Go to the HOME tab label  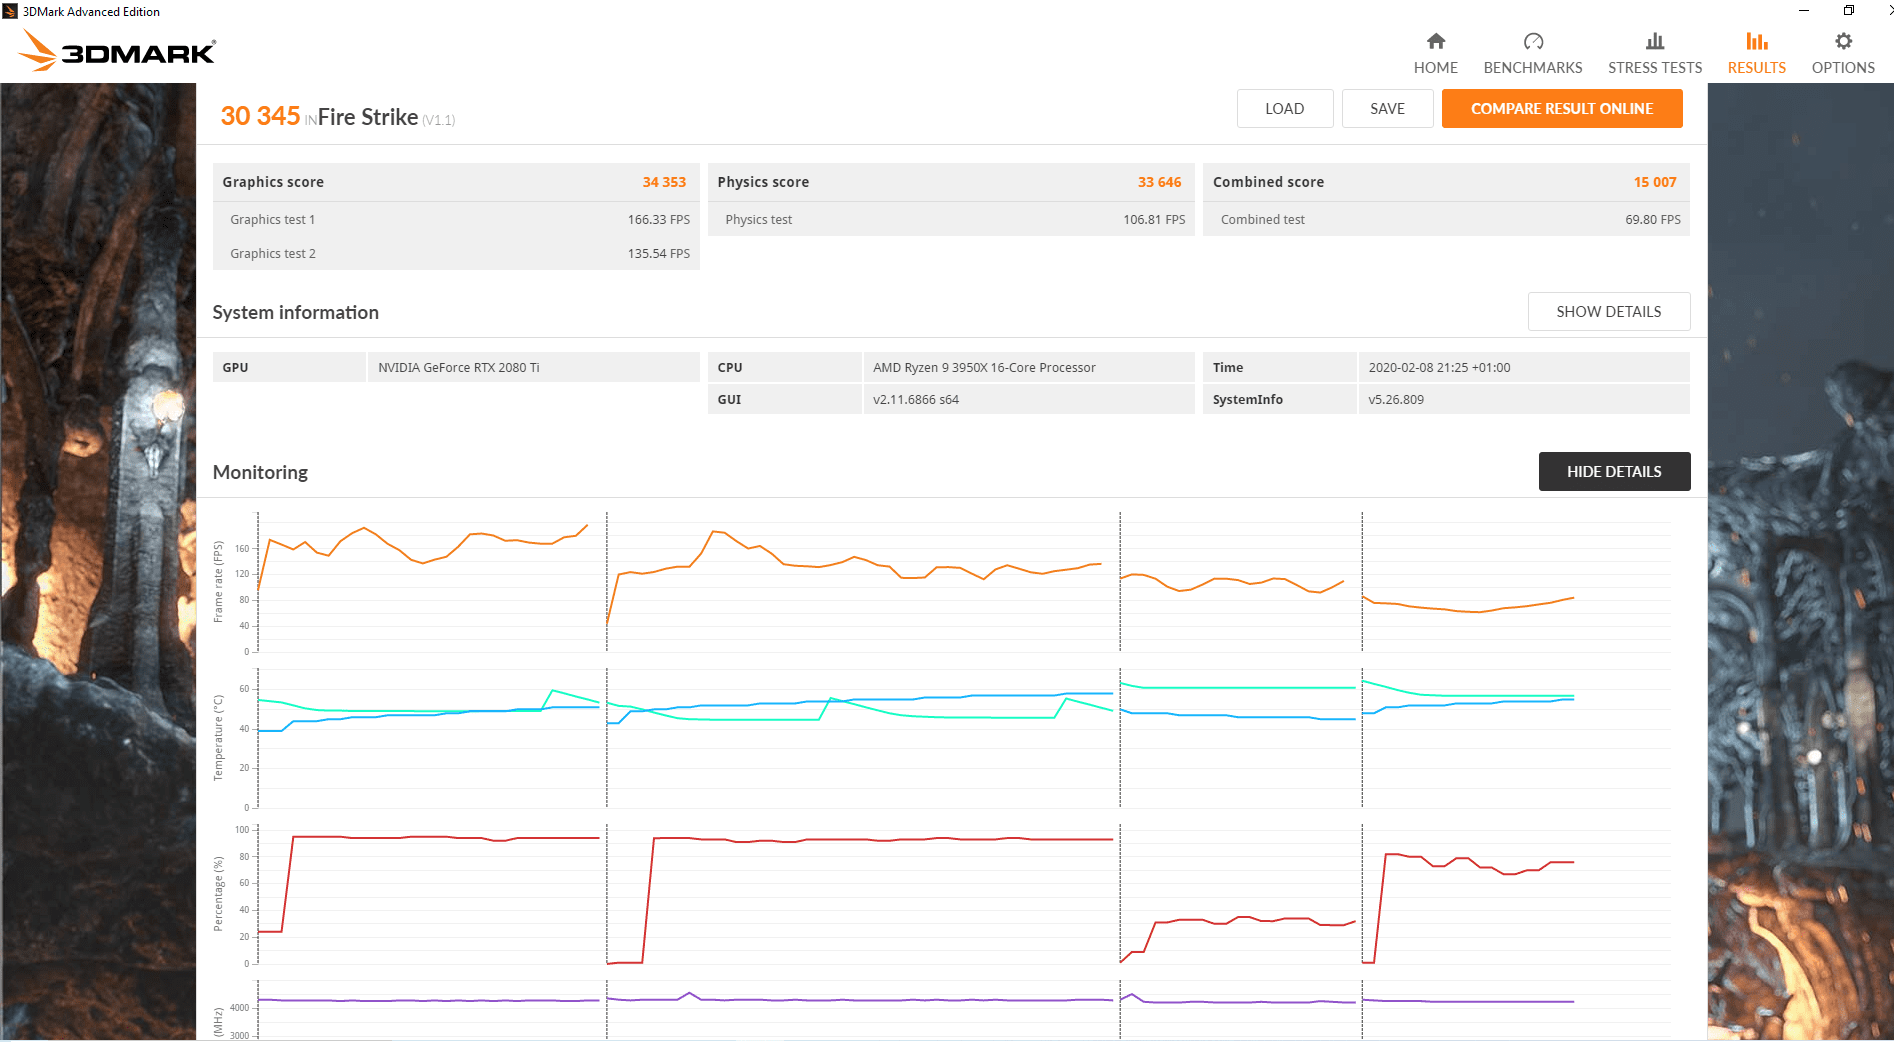click(x=1435, y=68)
